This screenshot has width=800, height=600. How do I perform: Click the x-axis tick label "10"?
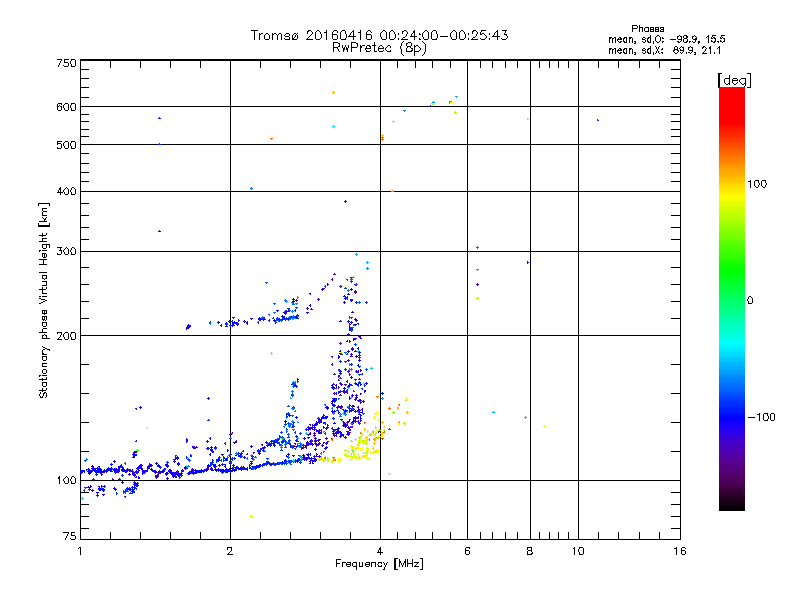[x=578, y=551]
